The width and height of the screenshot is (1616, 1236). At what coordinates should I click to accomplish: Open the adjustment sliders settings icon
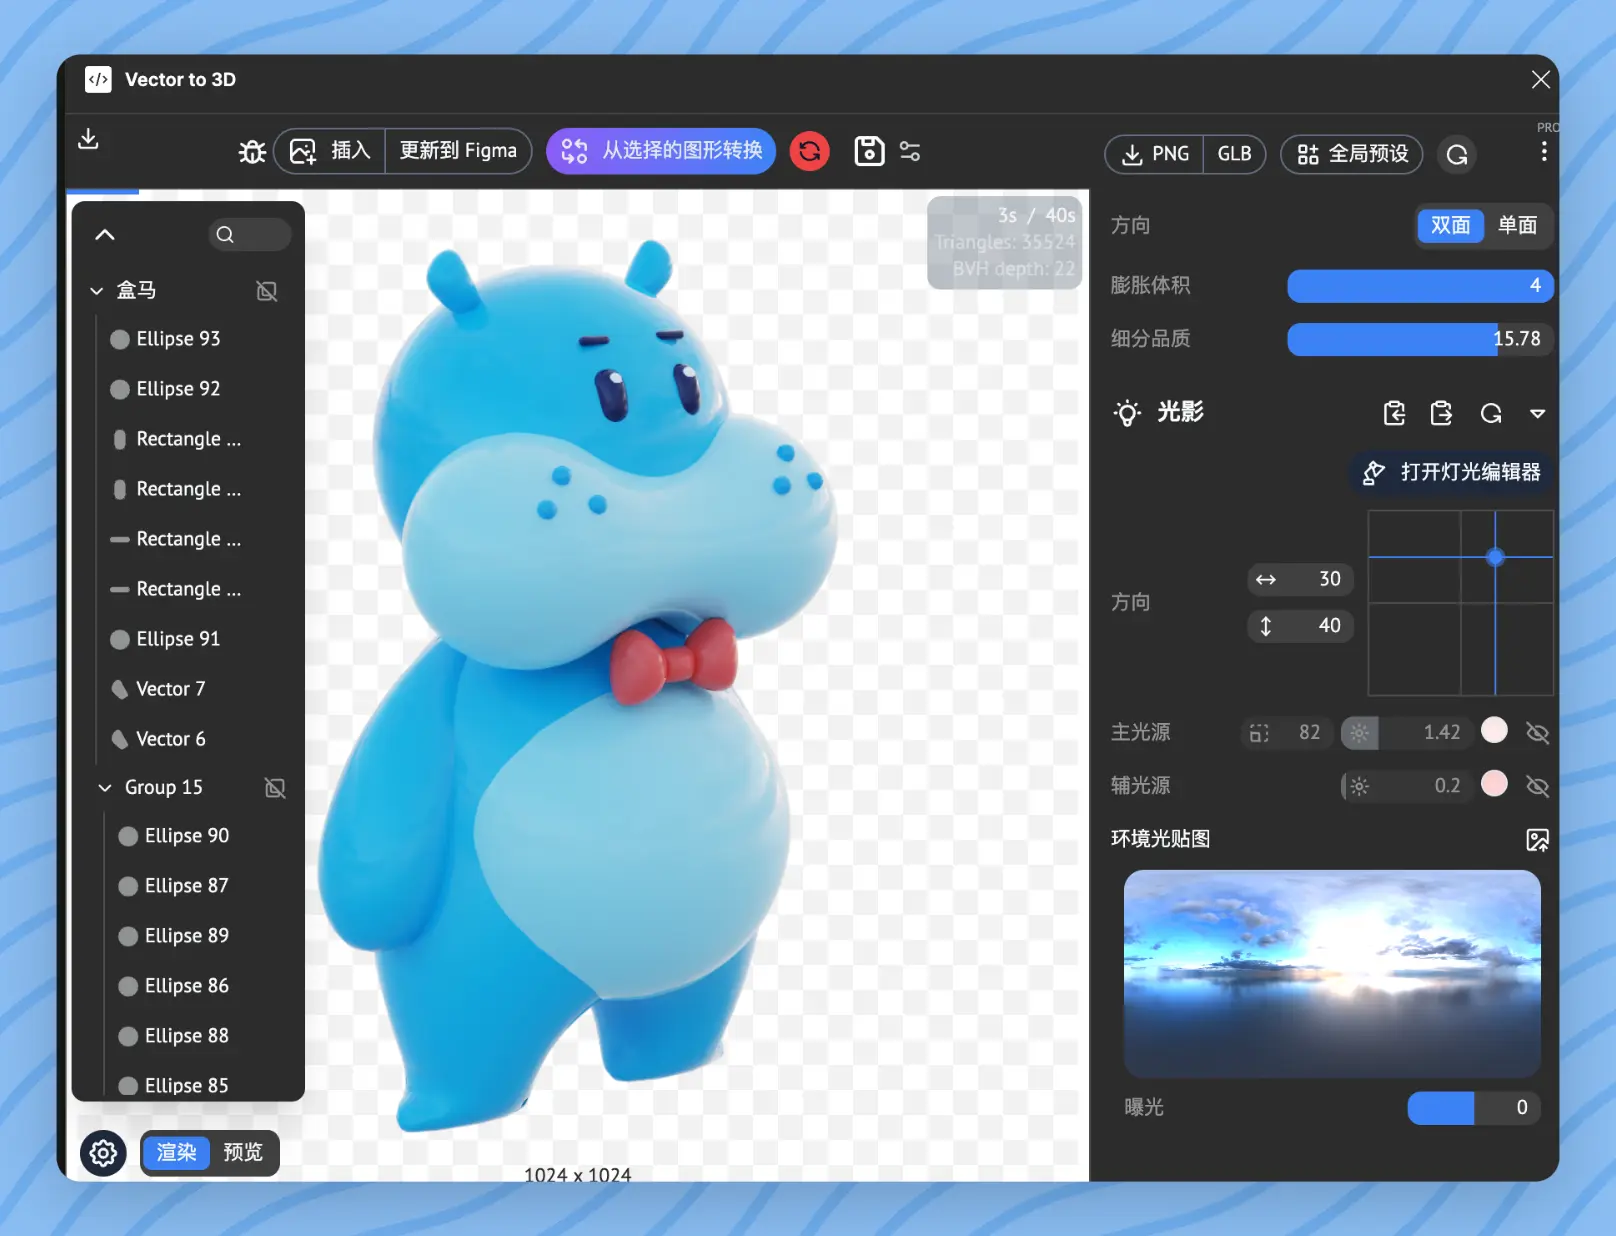[910, 151]
